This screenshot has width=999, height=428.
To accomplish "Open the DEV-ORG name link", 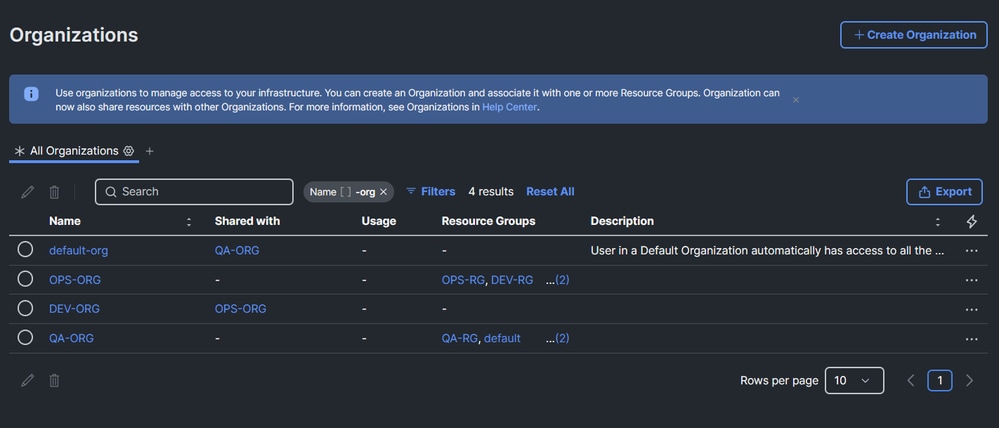I will coord(74,309).
